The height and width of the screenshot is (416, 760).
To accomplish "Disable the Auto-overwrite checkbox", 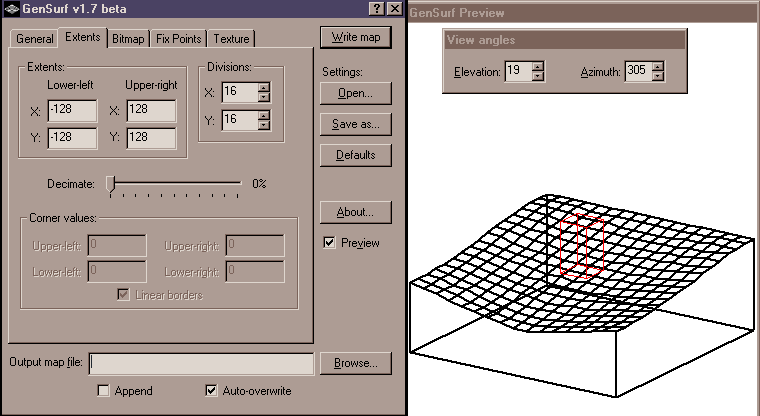I will coord(211,391).
